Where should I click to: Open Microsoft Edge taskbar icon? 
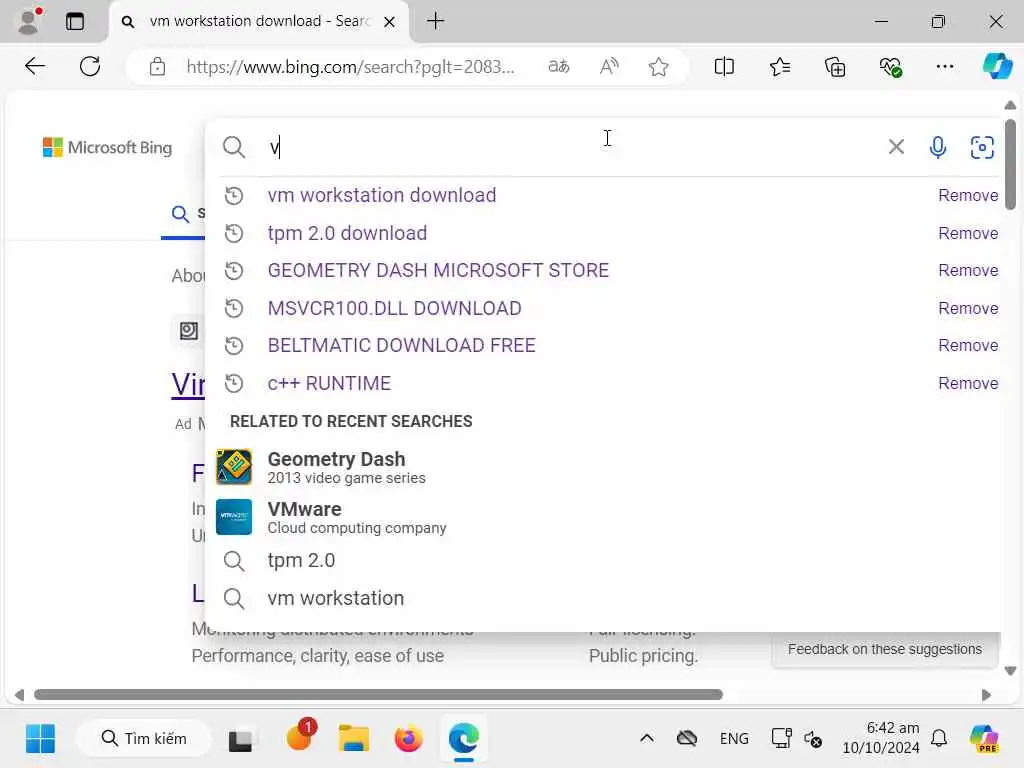click(464, 739)
